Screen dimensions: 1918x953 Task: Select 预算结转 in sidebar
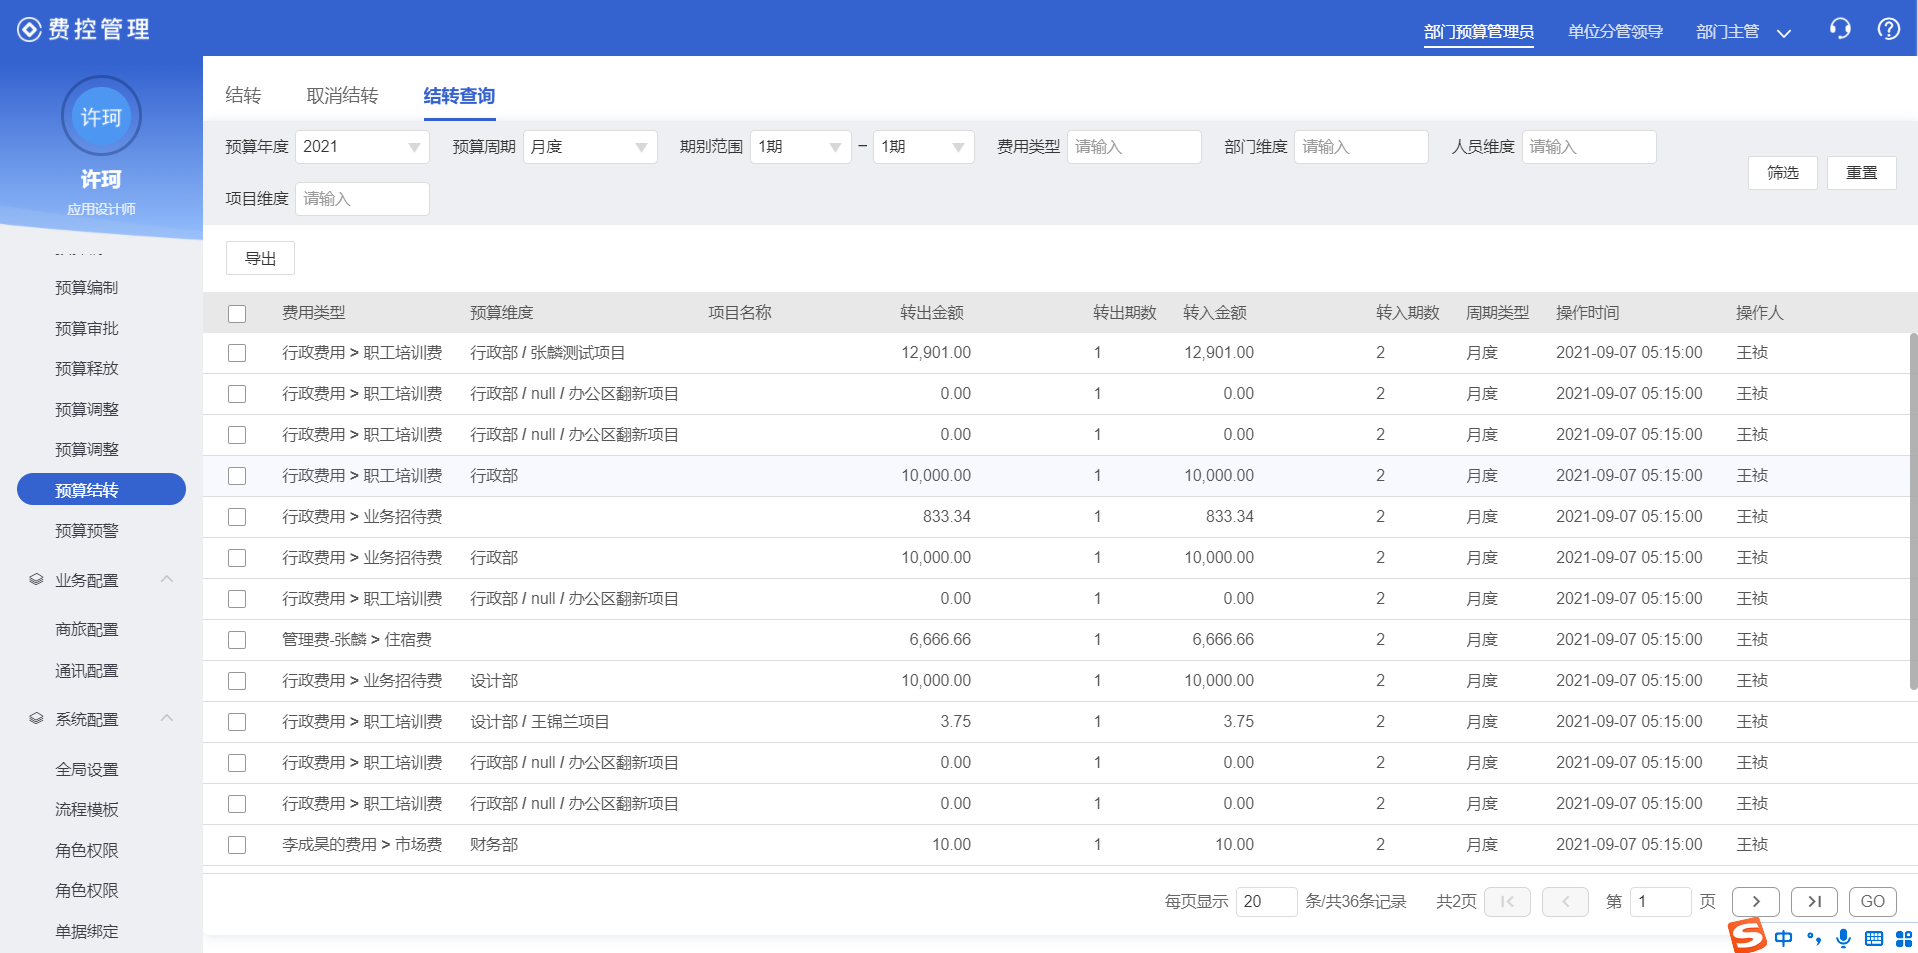pyautogui.click(x=101, y=489)
